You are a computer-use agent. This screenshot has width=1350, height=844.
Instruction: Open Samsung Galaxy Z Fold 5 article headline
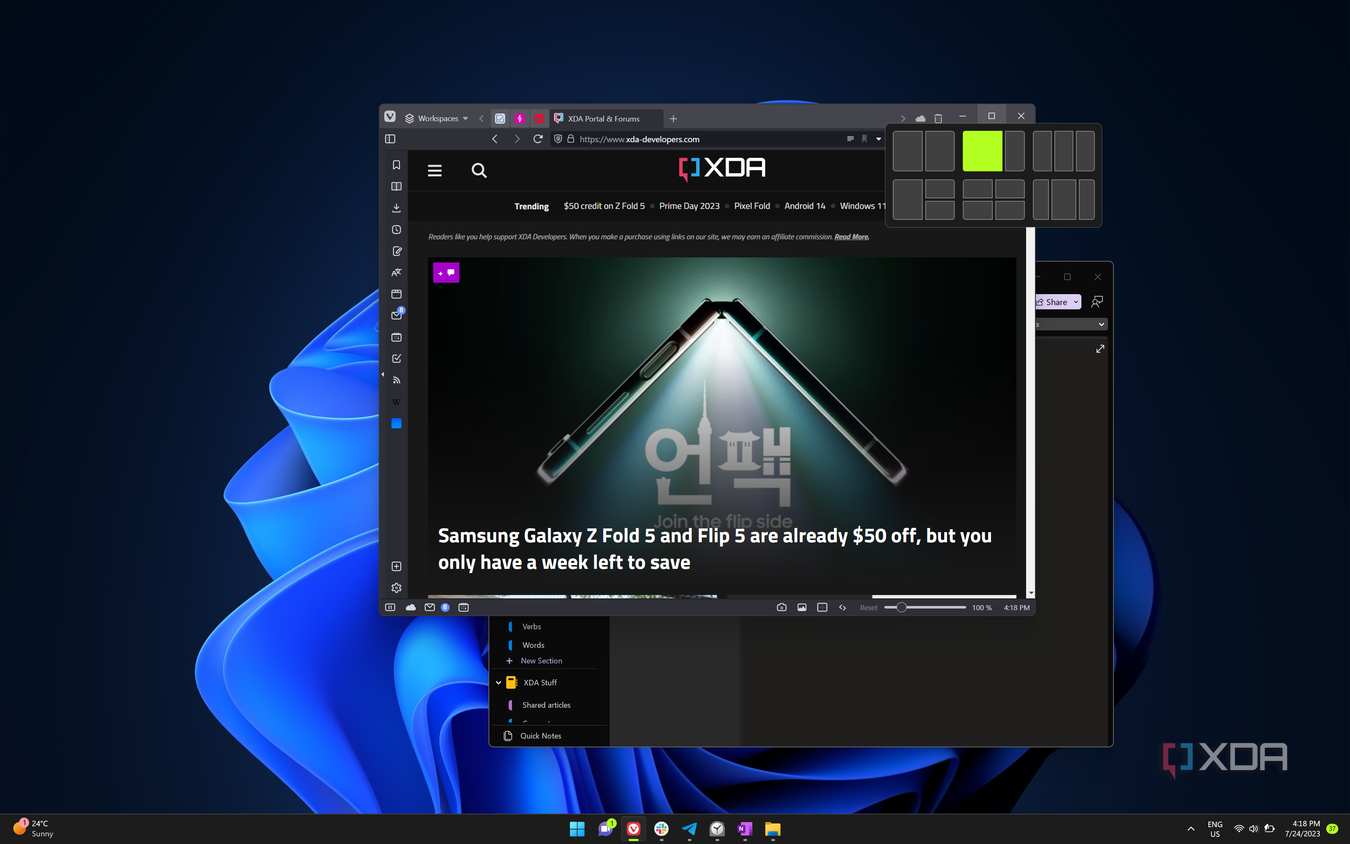(715, 549)
